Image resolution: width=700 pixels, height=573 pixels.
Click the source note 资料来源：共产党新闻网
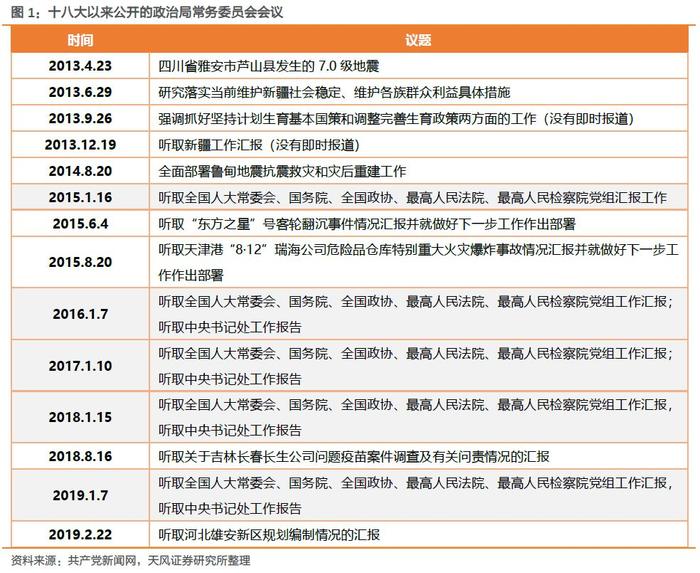[130, 561]
